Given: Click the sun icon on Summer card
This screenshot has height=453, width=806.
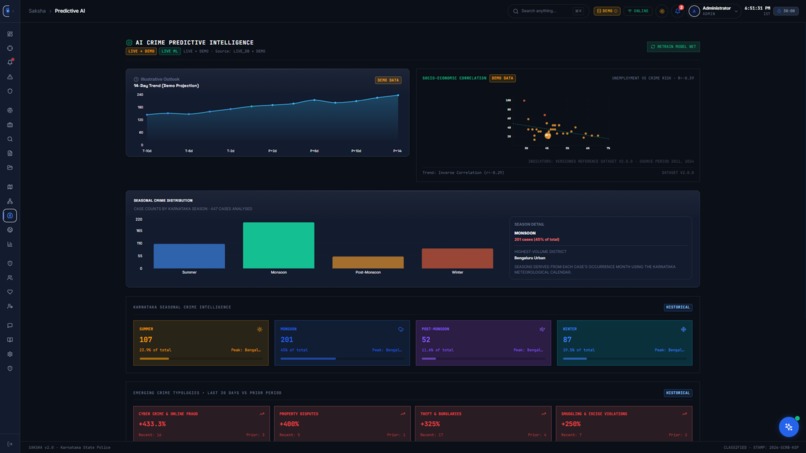Looking at the screenshot, I should [x=260, y=329].
